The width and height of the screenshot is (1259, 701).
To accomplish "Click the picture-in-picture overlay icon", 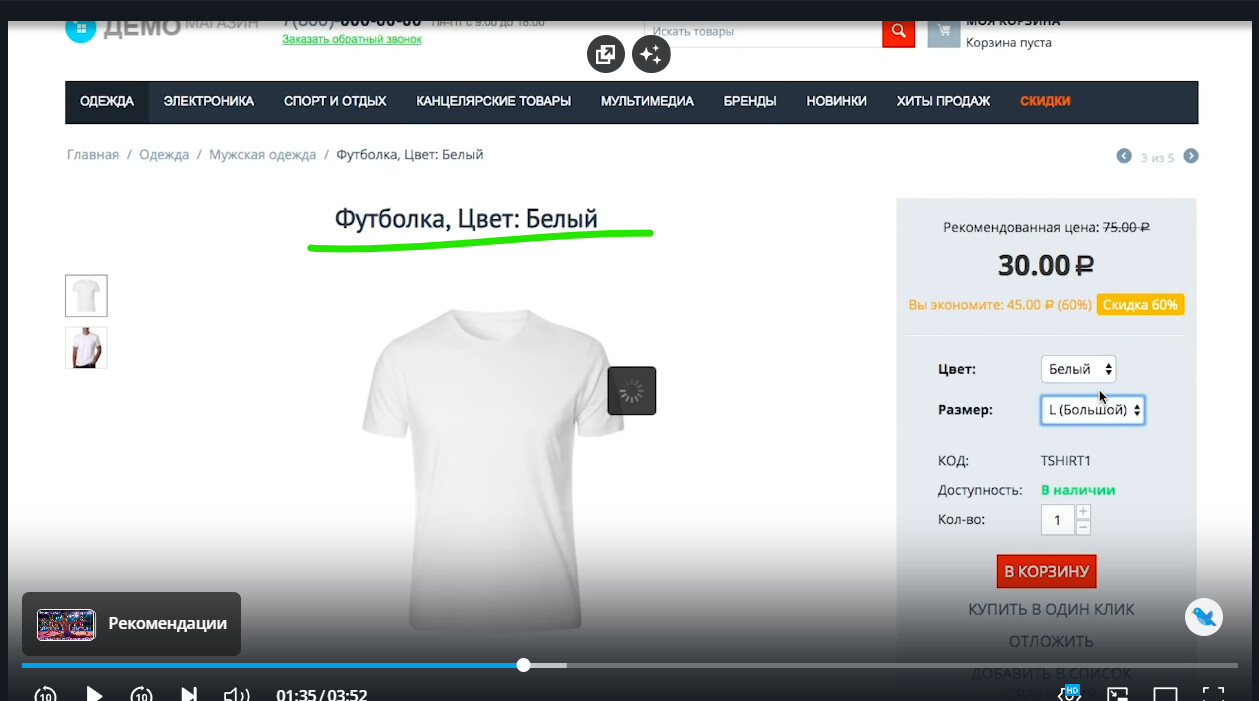I will click(605, 54).
